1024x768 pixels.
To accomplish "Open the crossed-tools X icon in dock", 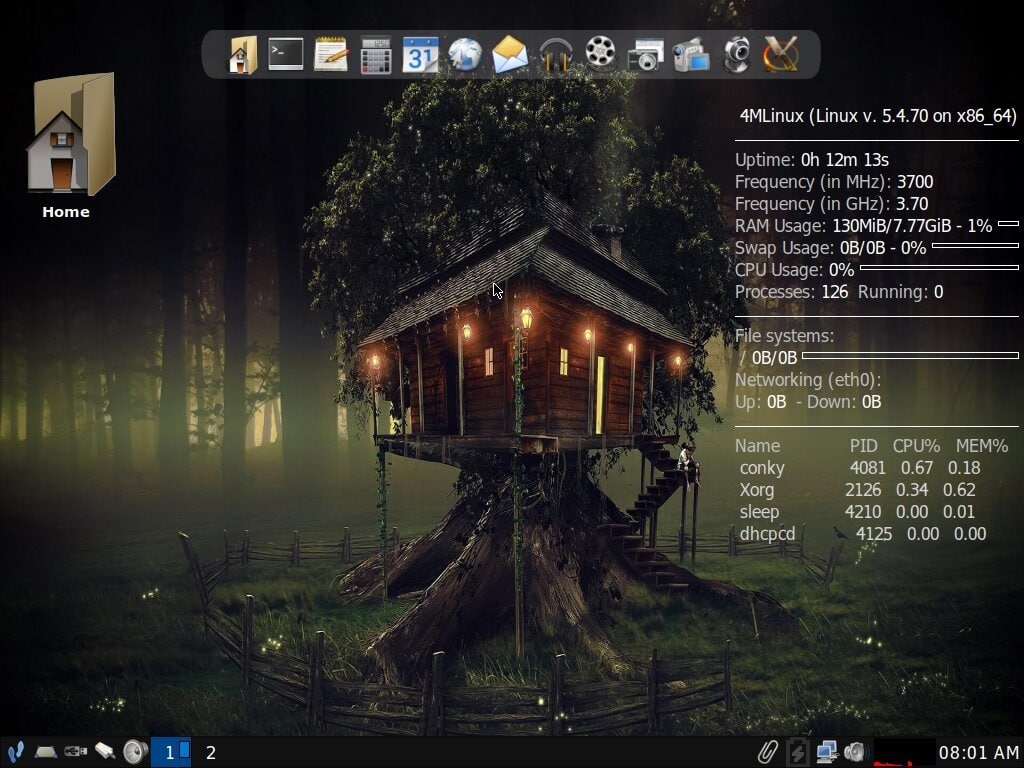I will [780, 54].
